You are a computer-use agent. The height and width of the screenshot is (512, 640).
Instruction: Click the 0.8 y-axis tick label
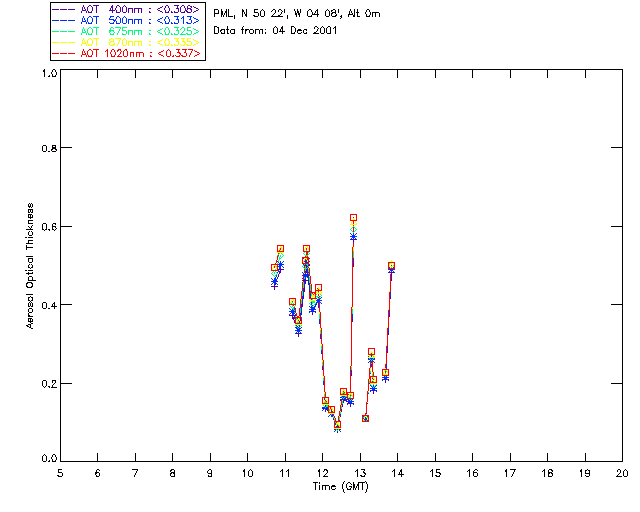pyautogui.click(x=49, y=148)
